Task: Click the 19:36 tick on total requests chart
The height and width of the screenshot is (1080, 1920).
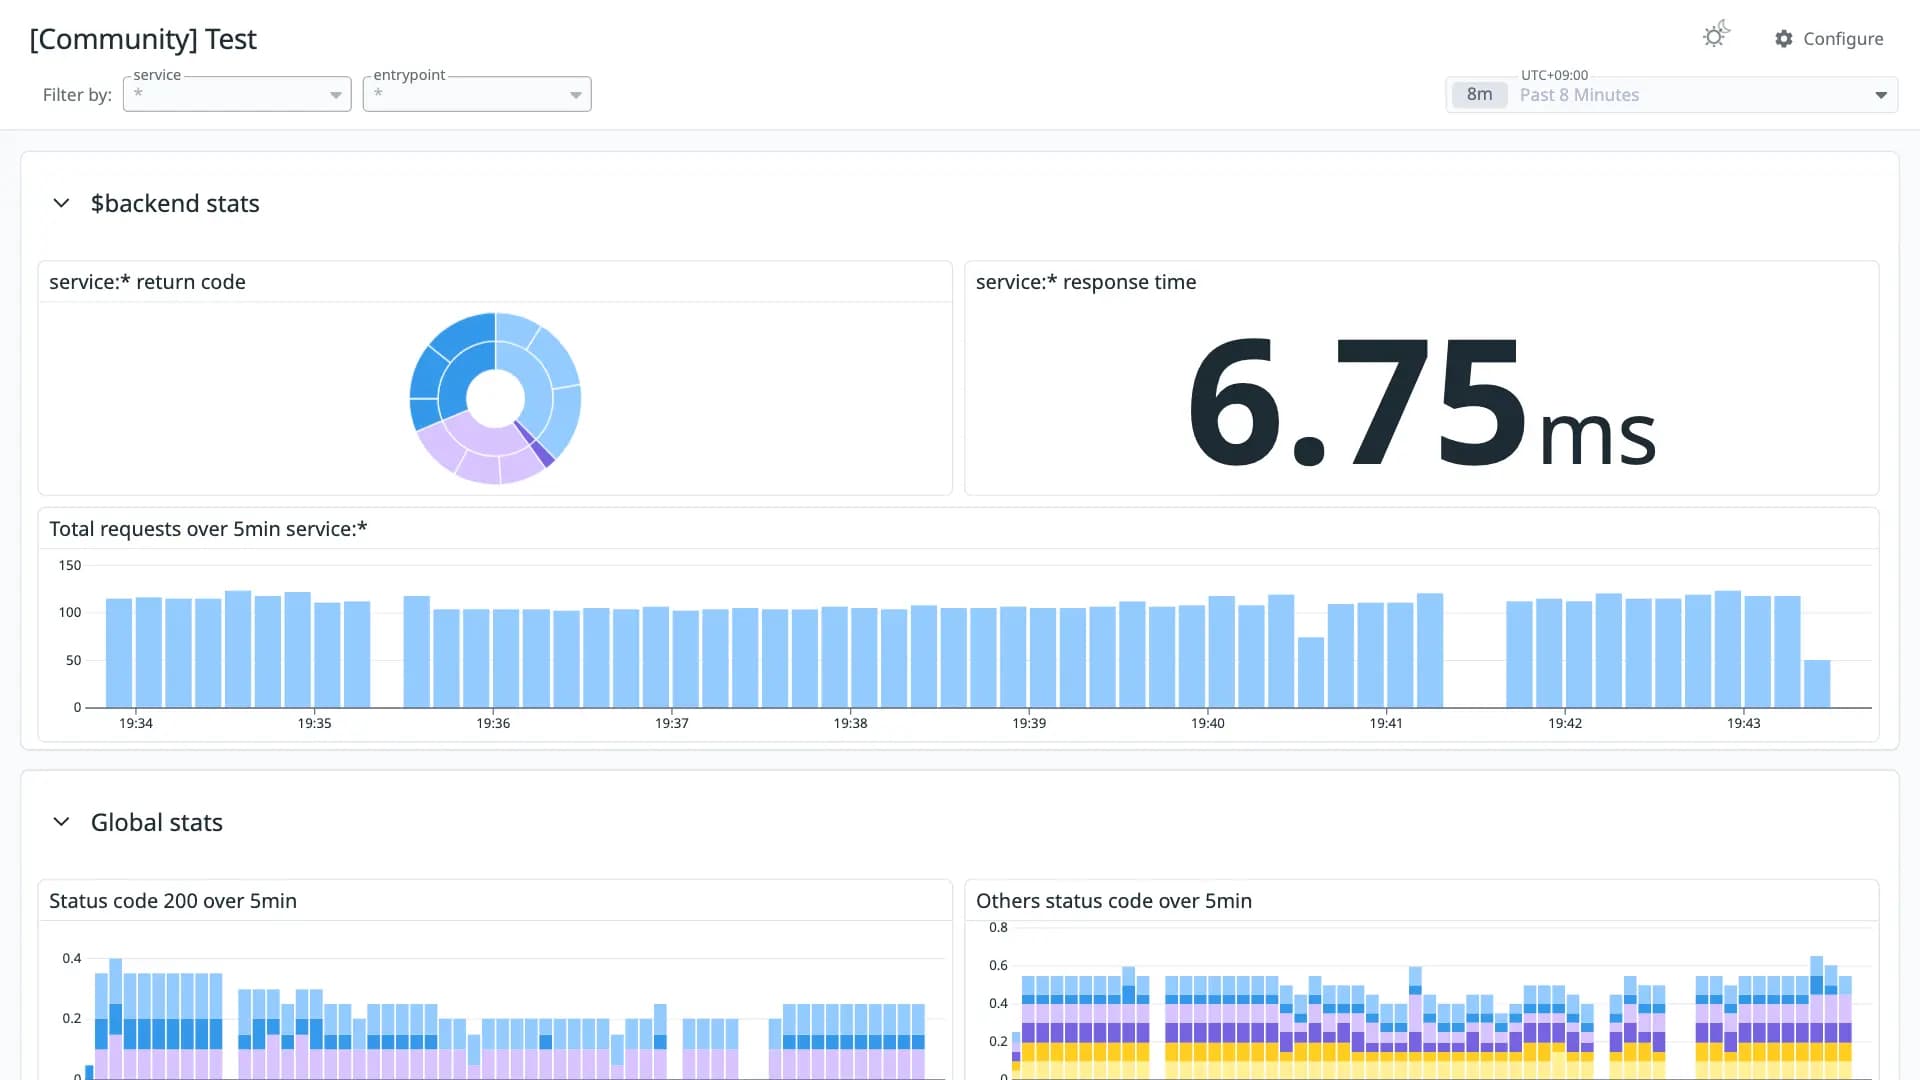Action: click(493, 723)
